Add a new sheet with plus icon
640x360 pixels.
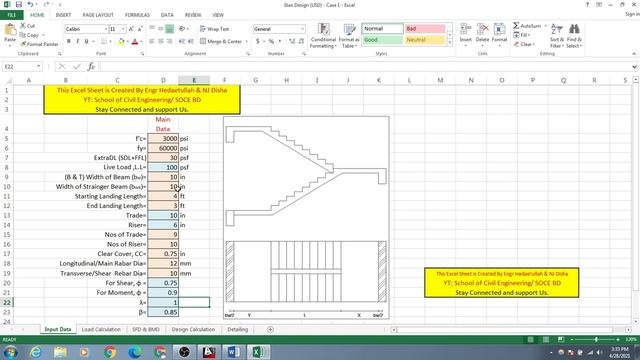pyautogui.click(x=270, y=329)
